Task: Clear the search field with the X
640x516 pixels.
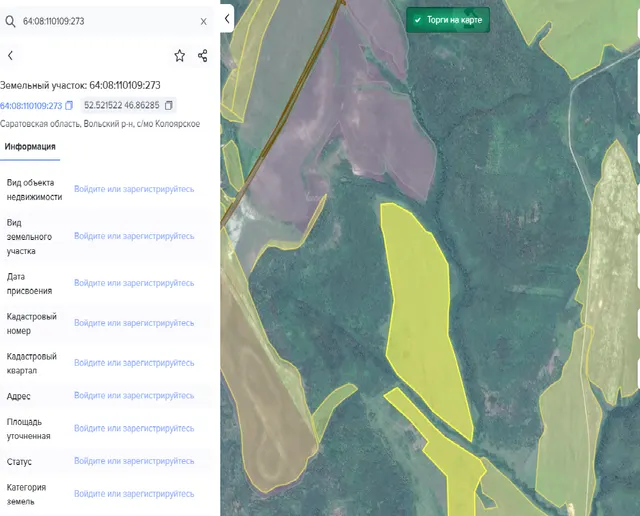Action: click(x=204, y=22)
